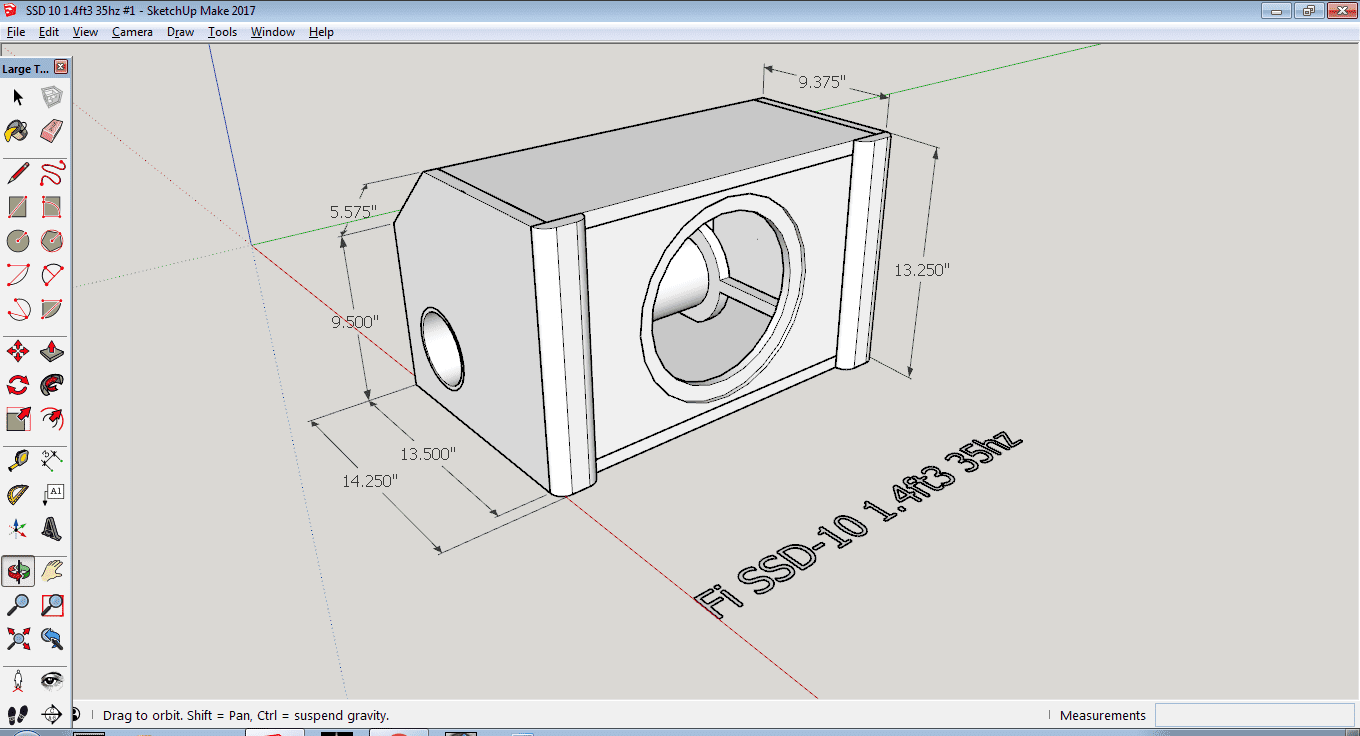Select the Circle tool

point(18,241)
